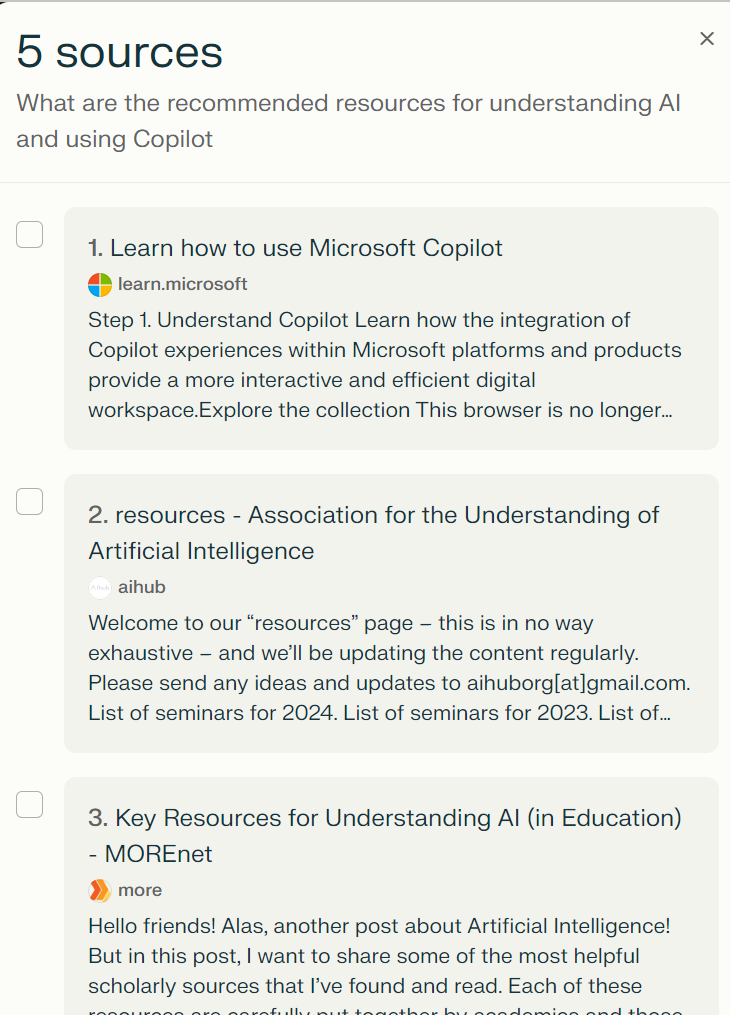Click the "5 sources" heading
The image size is (730, 1015).
point(120,52)
